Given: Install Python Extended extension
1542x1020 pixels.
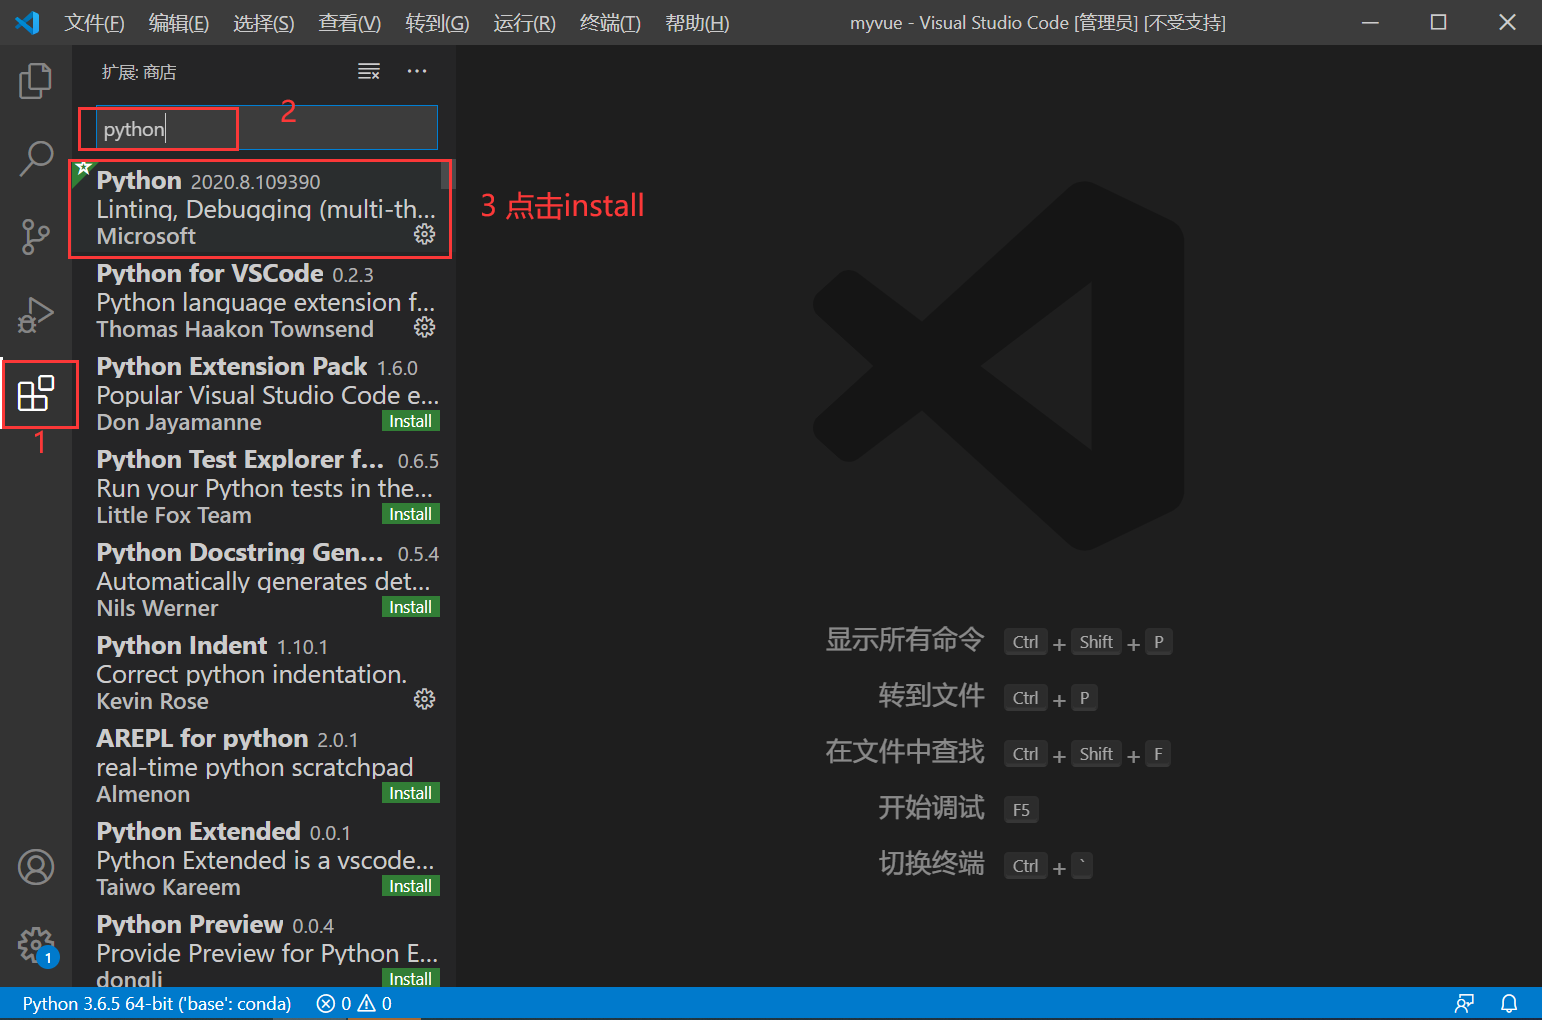Looking at the screenshot, I should click(x=411, y=886).
